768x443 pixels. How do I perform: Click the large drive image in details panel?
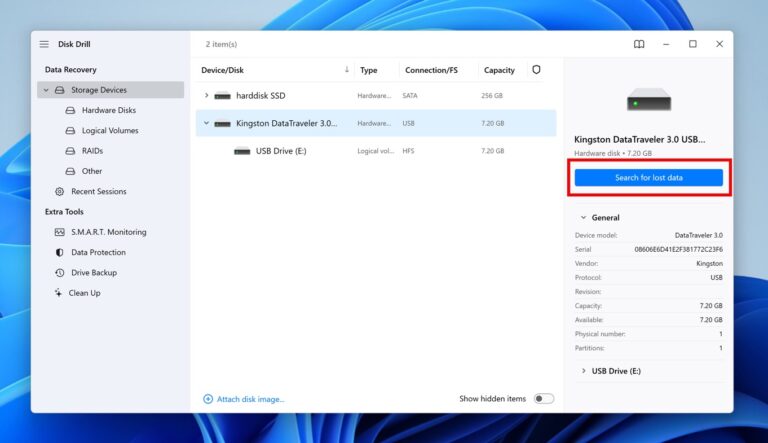pyautogui.click(x=649, y=99)
